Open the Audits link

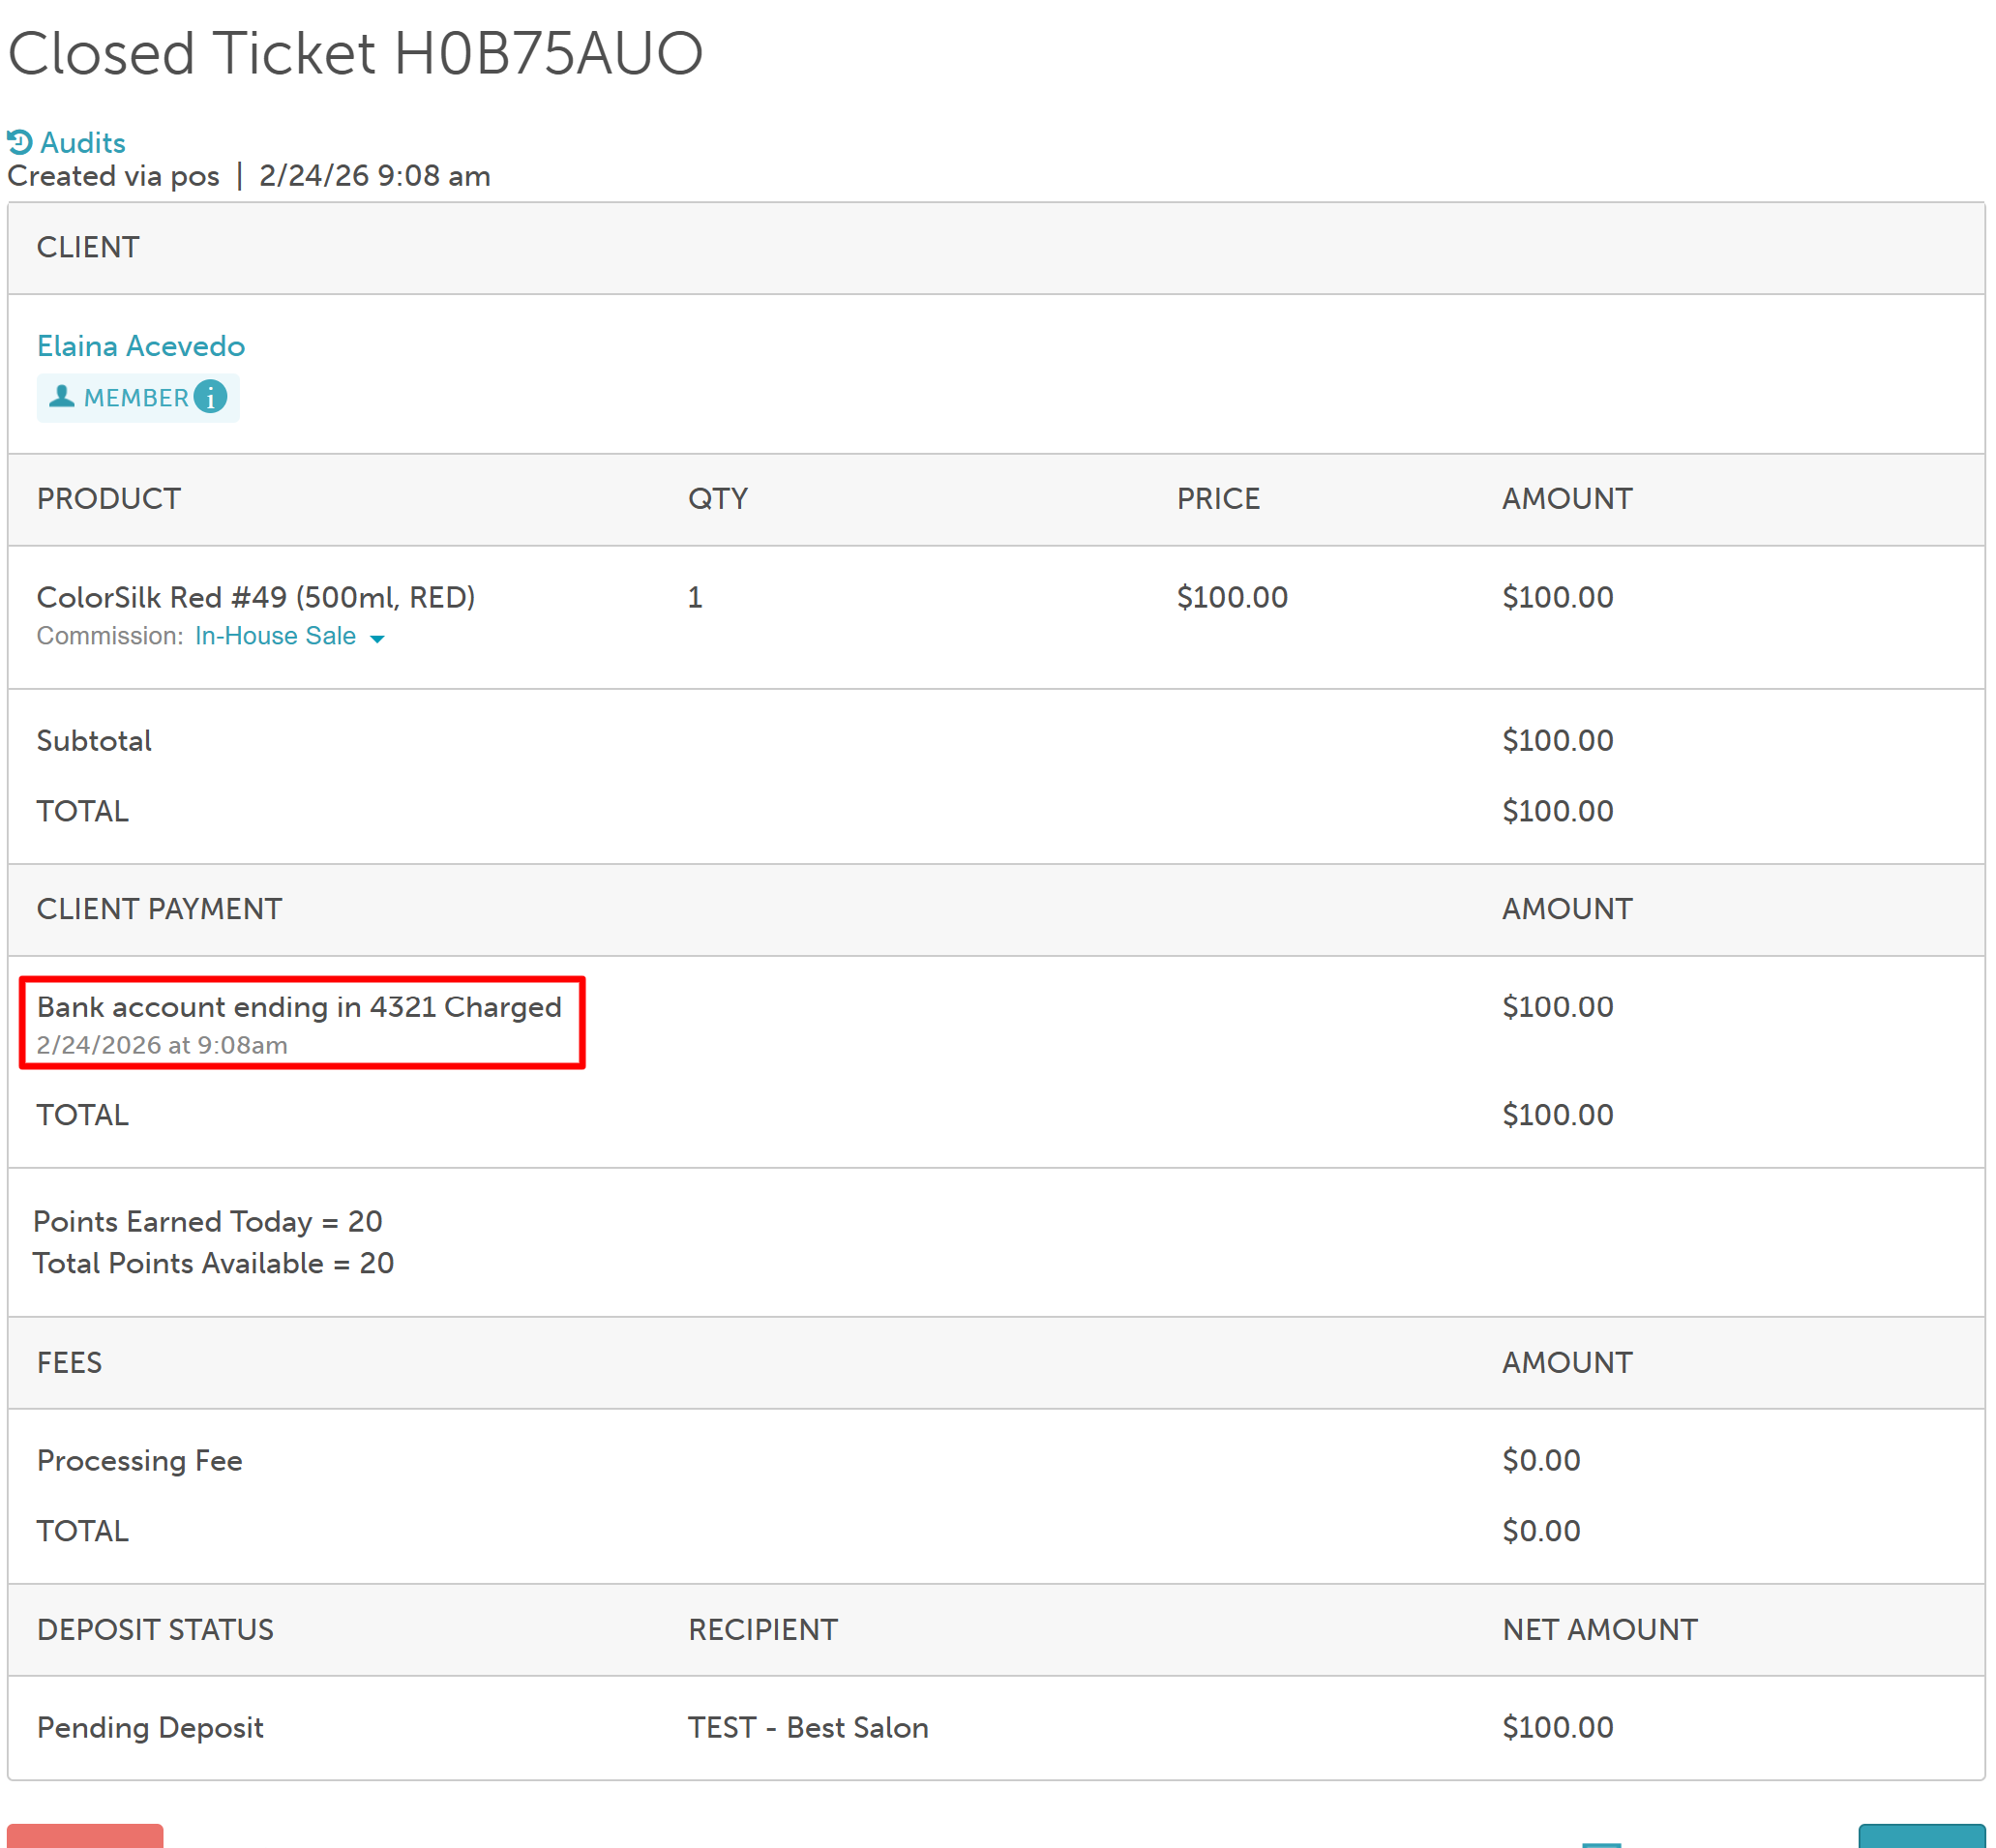coord(82,143)
